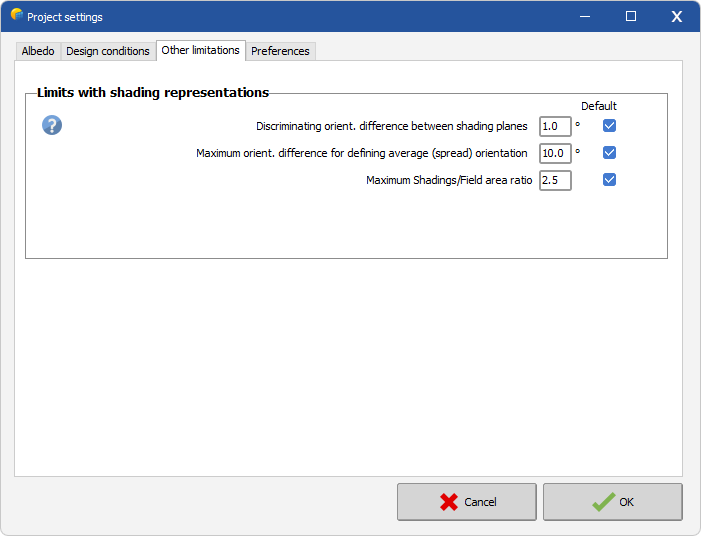This screenshot has width=701, height=536.
Task: Cancel the project settings dialog
Action: [467, 502]
